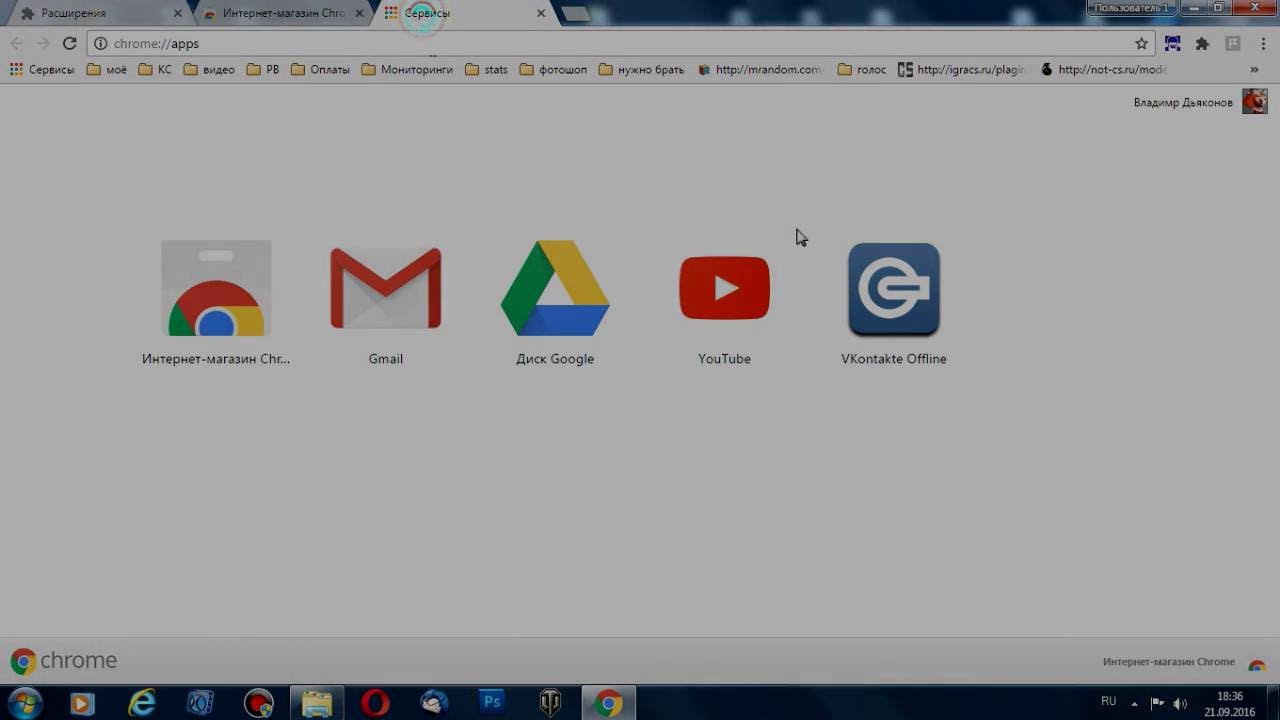Open File Explorer from the taskbar
1280x720 pixels.
[x=317, y=703]
